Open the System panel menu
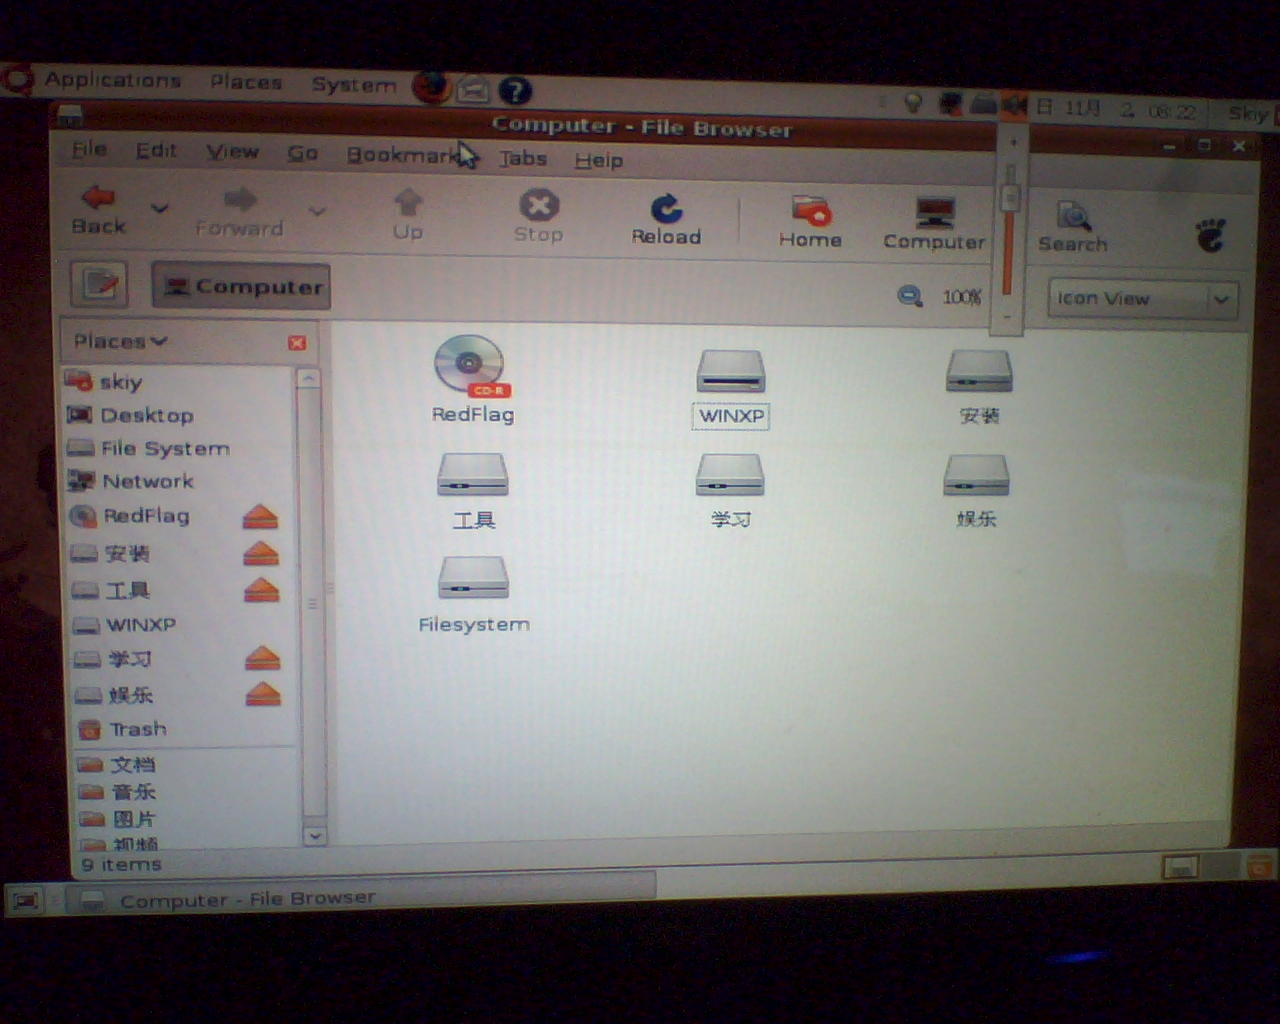Screen dimensions: 1280x1024 tap(354, 85)
